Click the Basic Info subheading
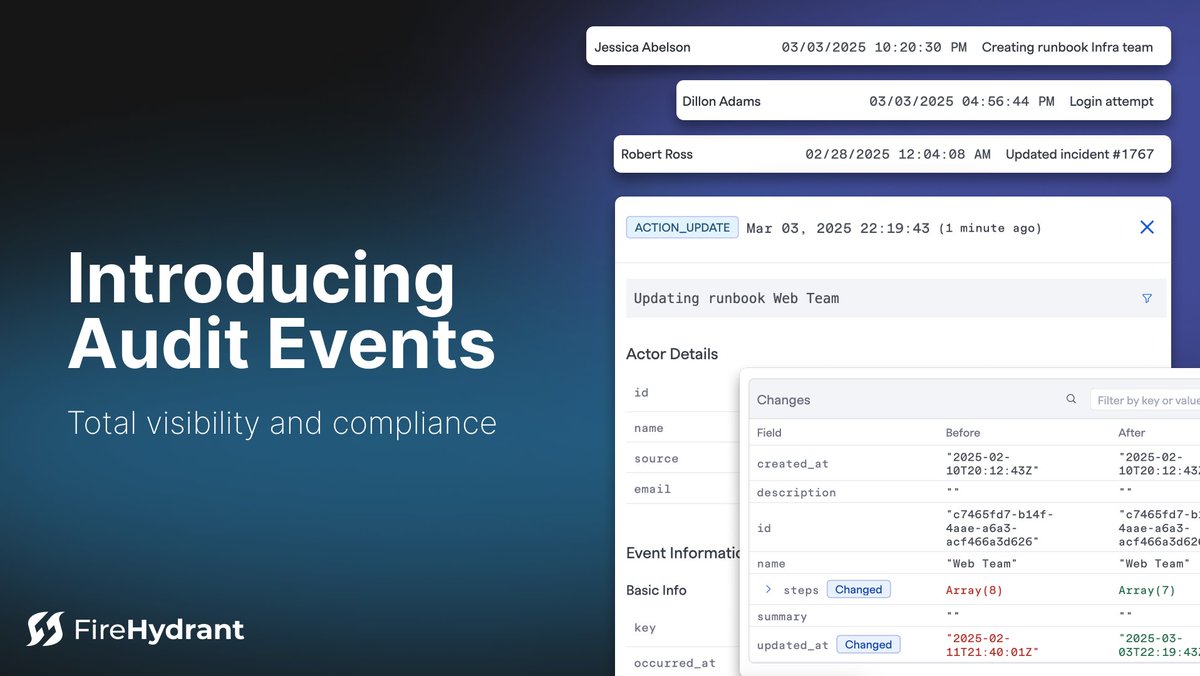This screenshot has width=1200, height=676. [656, 590]
